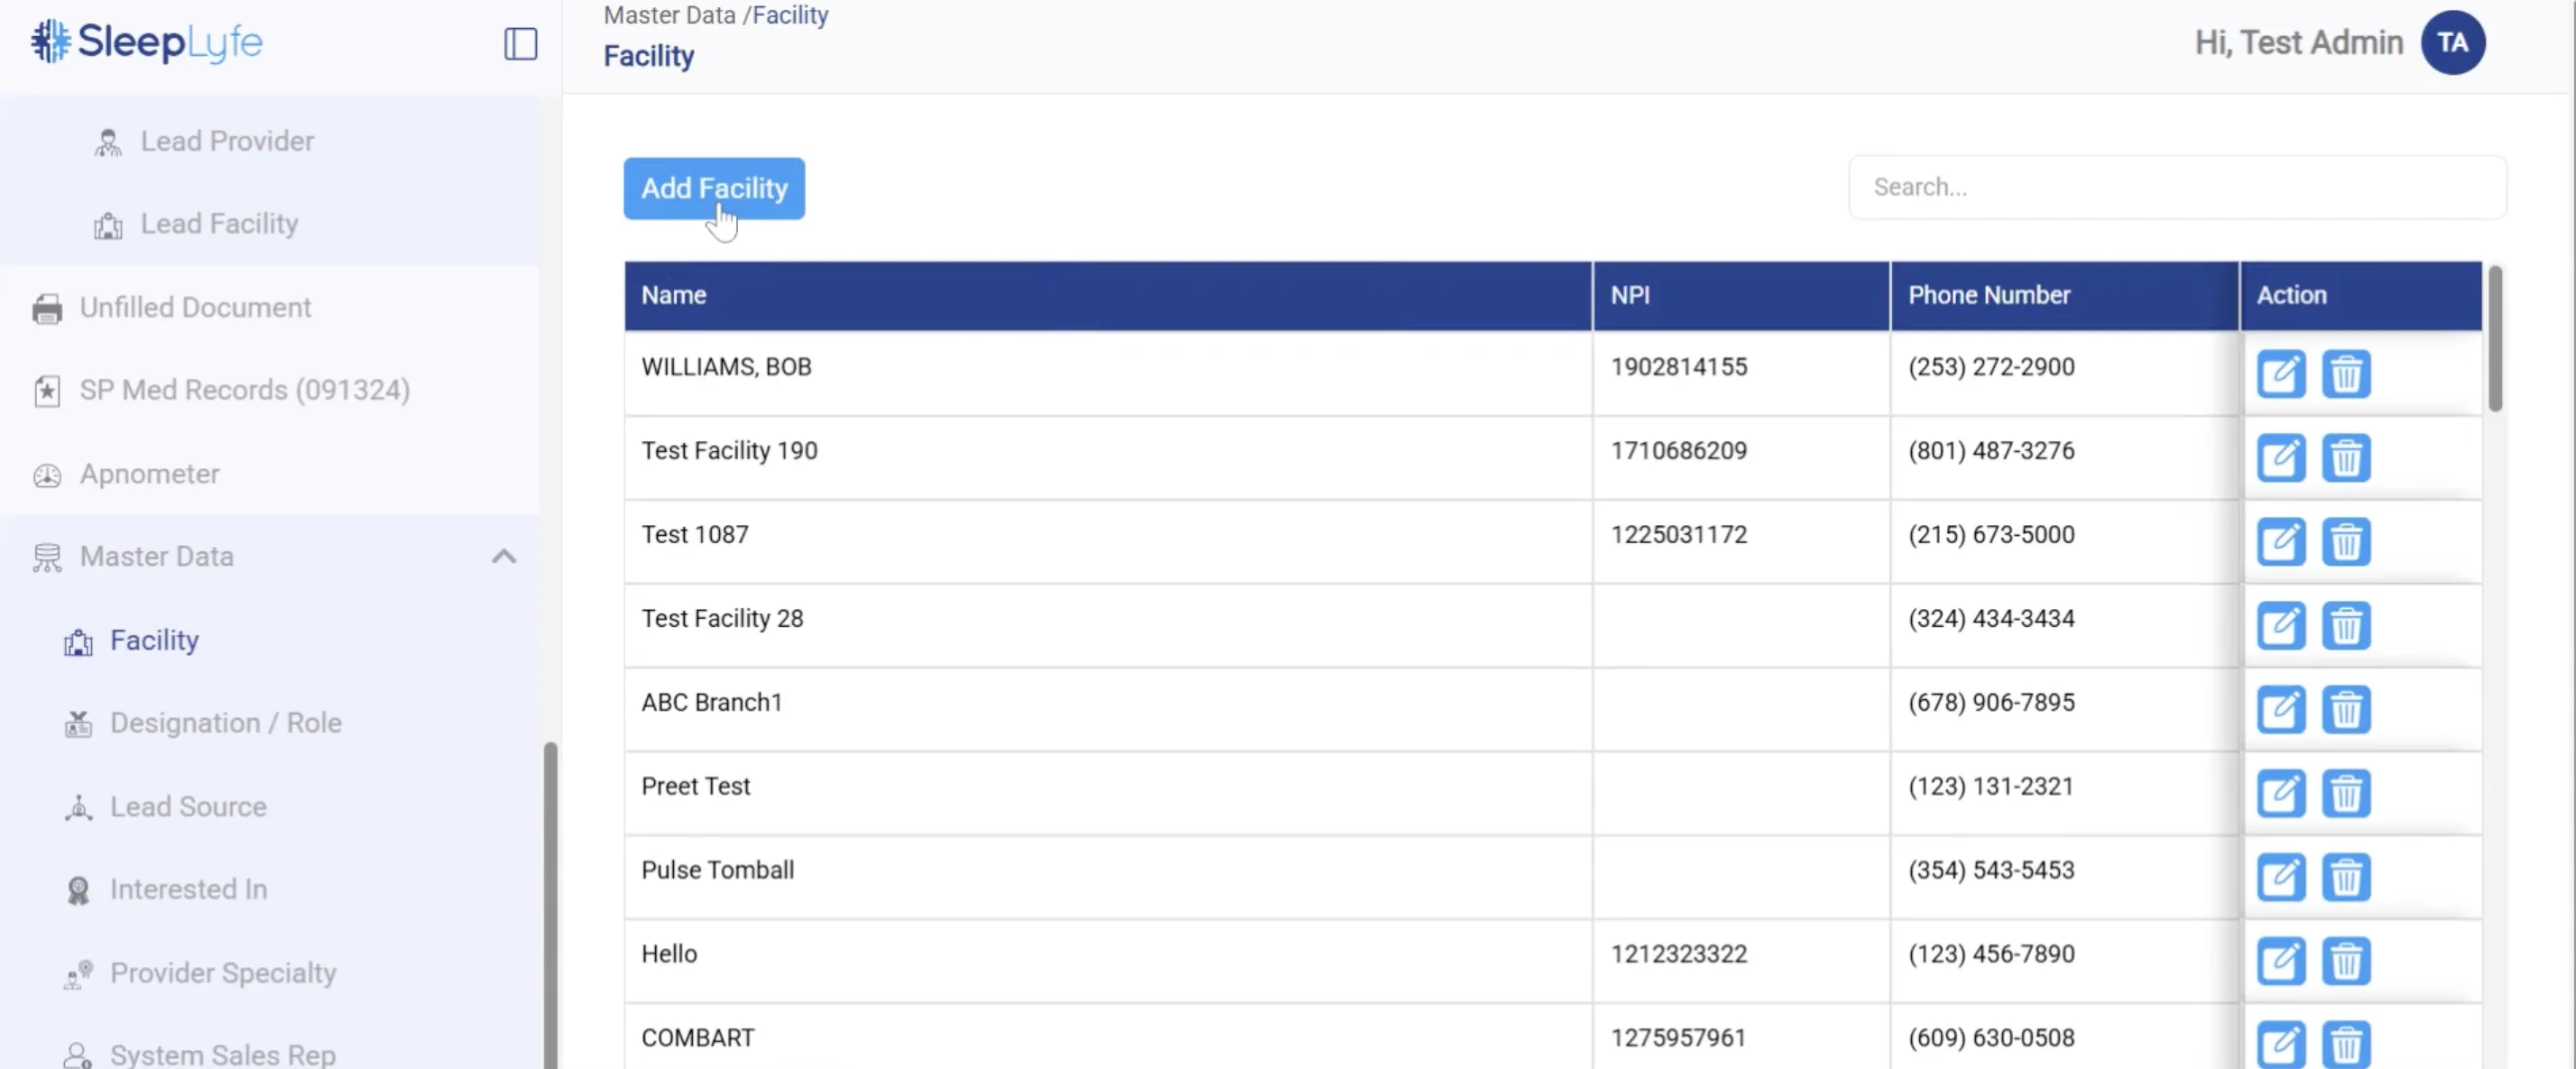2576x1069 pixels.
Task: Click the table's vertical scrollbar
Action: [2494, 340]
